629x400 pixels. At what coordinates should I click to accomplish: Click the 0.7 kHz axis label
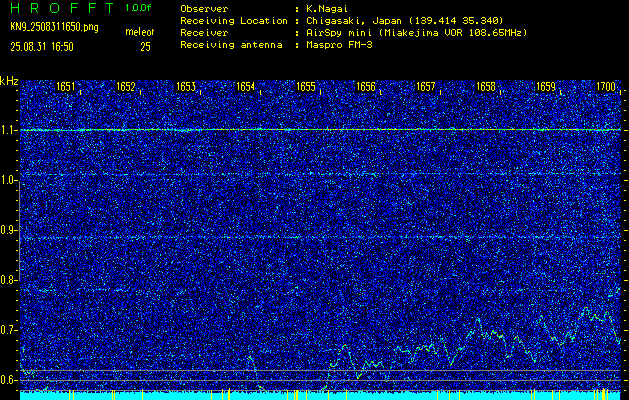8,330
